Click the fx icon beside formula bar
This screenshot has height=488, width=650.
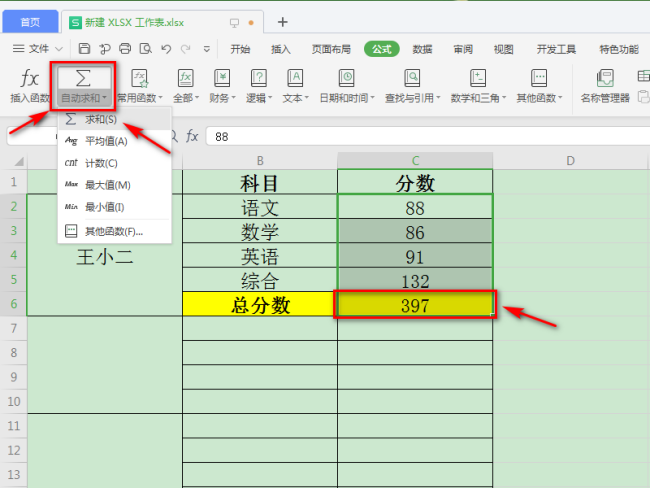(x=192, y=136)
